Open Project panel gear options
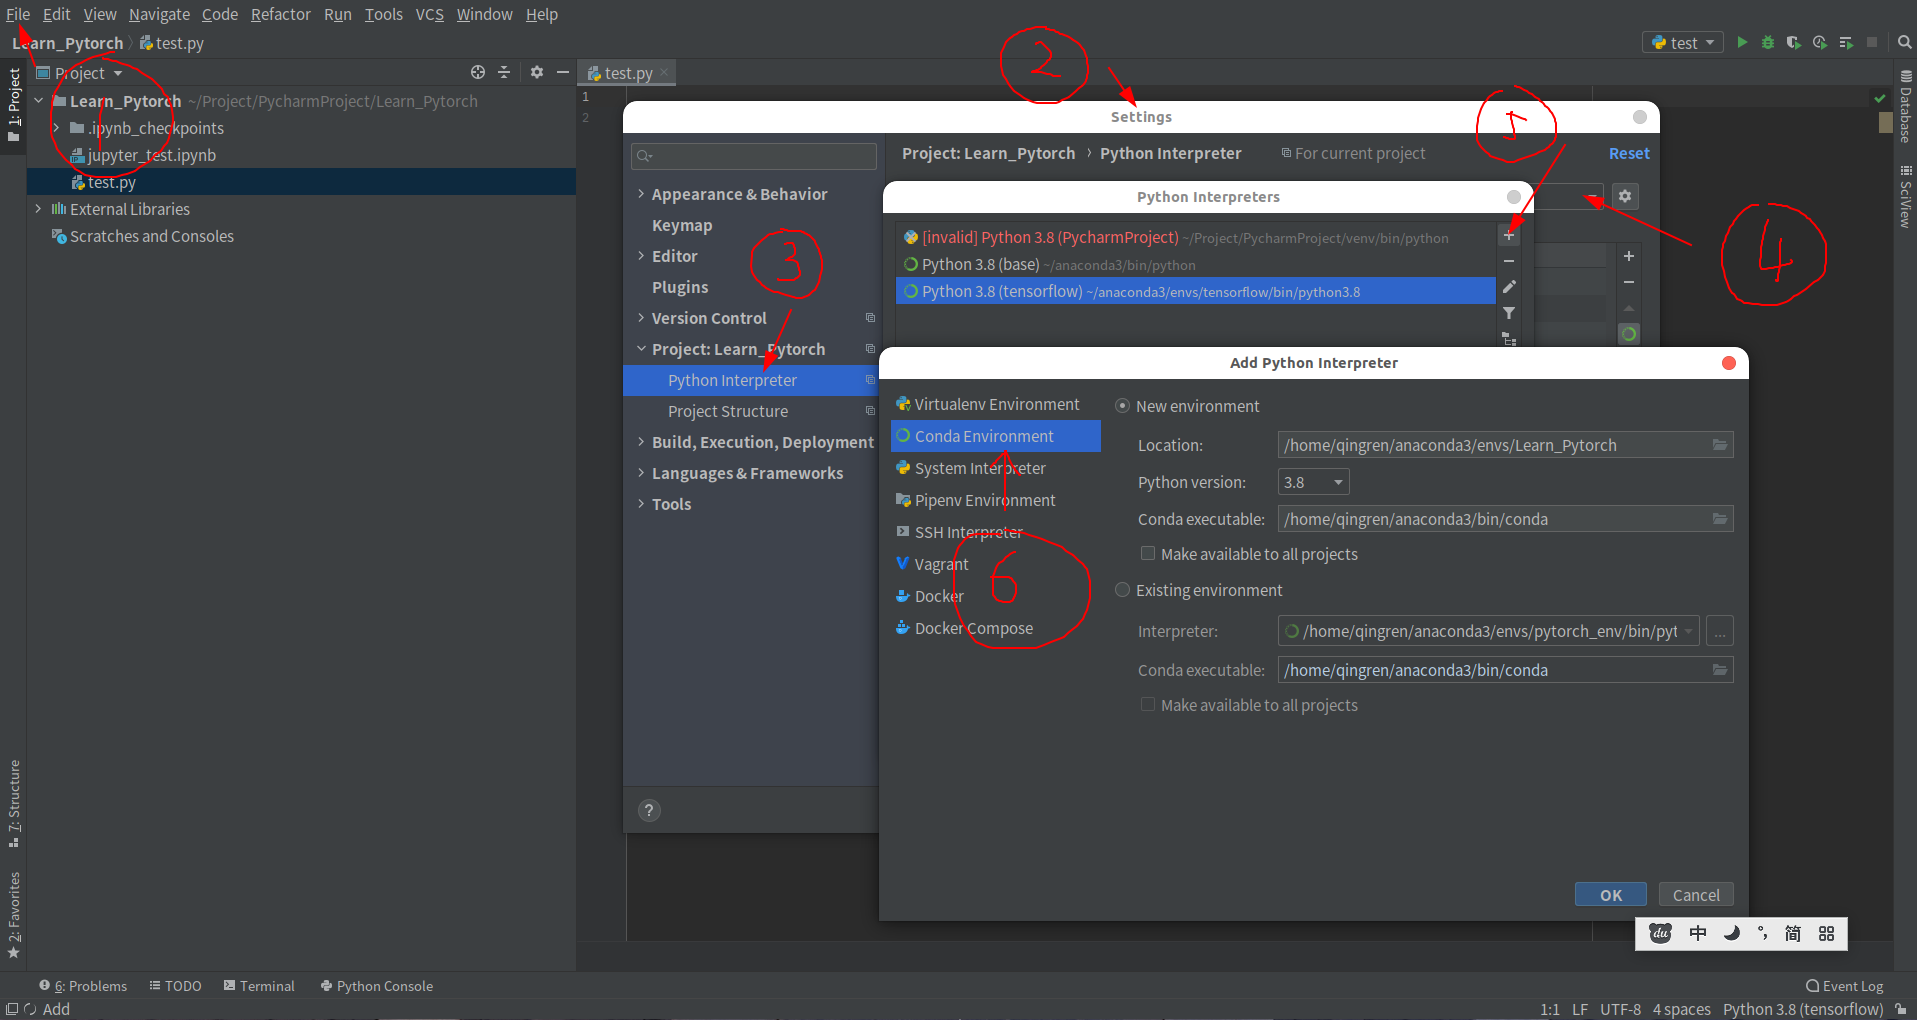The height and width of the screenshot is (1020, 1917). click(x=537, y=72)
